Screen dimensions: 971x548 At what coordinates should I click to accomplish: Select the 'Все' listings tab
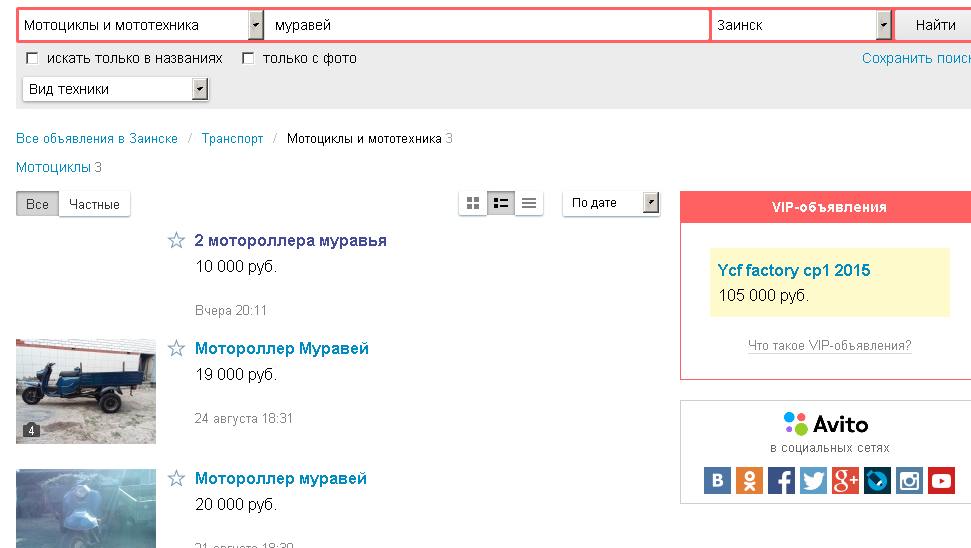coord(37,204)
